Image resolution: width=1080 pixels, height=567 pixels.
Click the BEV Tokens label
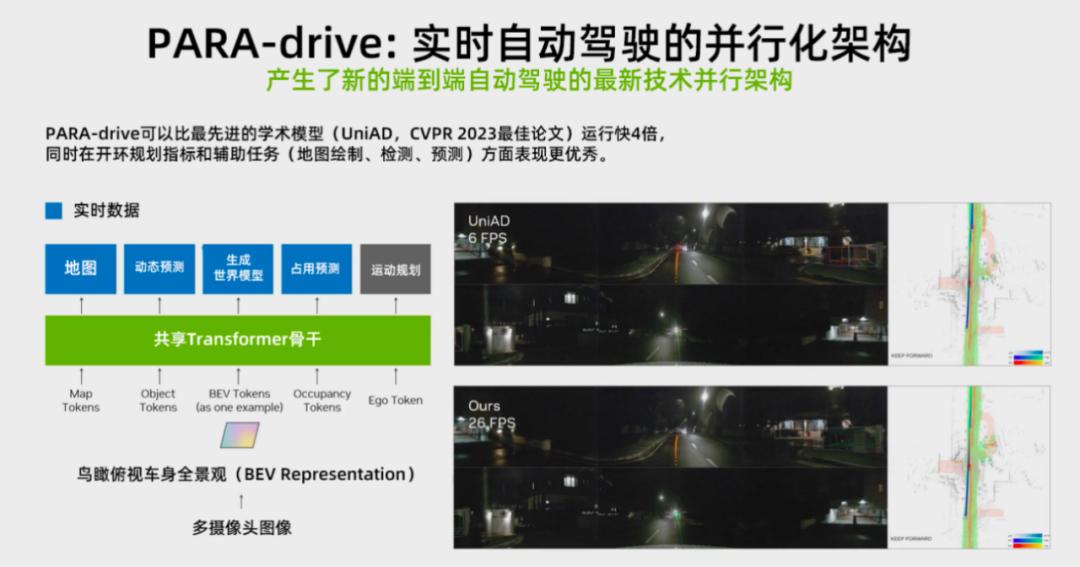tap(239, 400)
